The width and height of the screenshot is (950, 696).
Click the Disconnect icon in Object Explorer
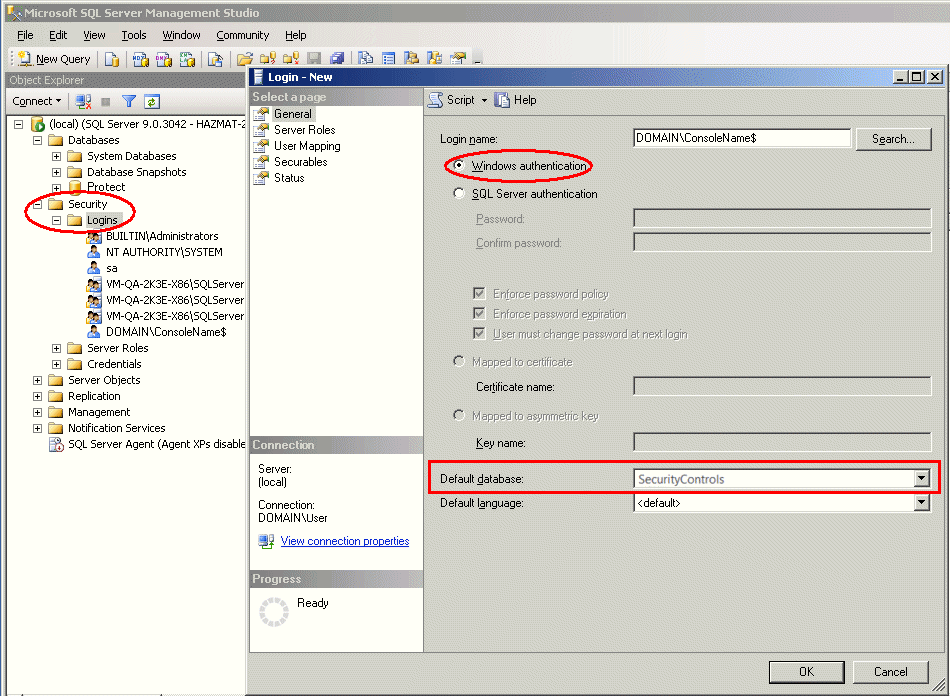click(x=83, y=101)
